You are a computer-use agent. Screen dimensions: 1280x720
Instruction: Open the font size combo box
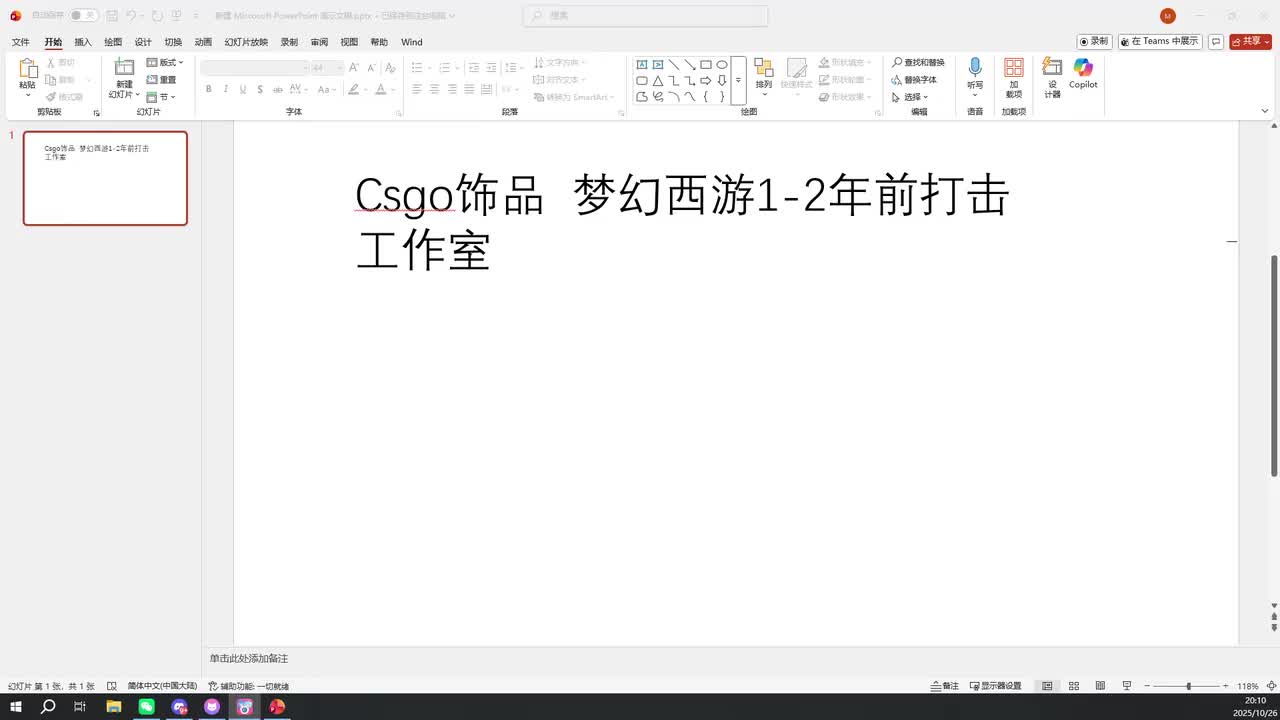tap(326, 68)
